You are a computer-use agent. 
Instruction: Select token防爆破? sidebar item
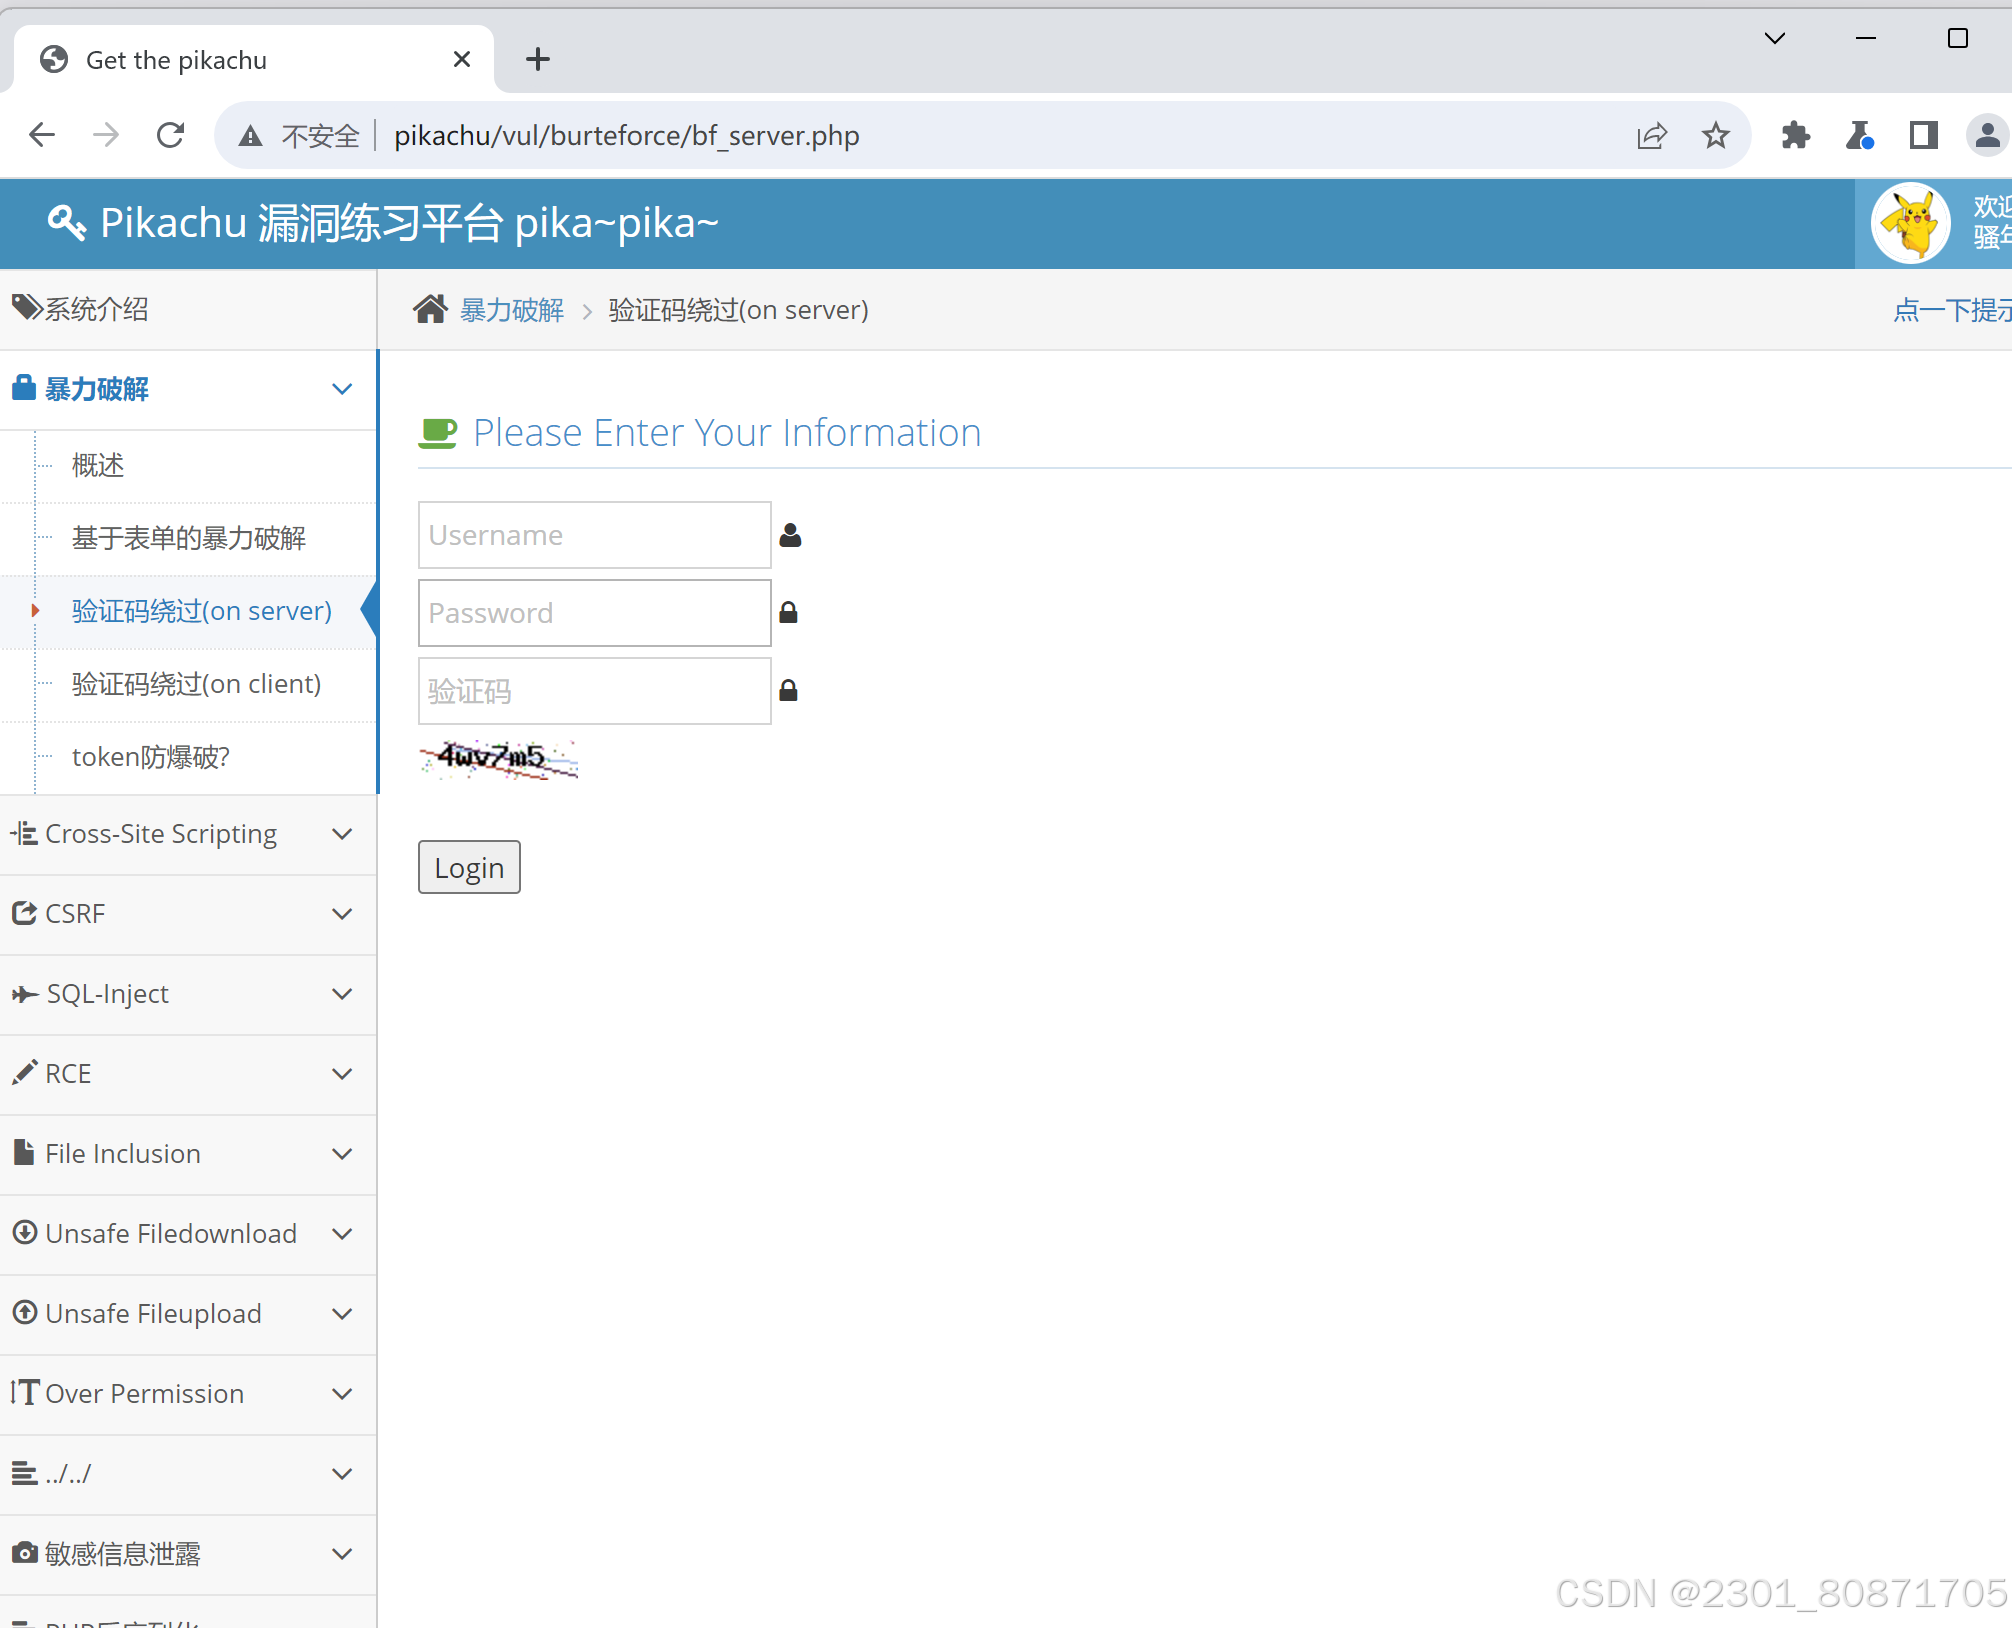pyautogui.click(x=151, y=757)
